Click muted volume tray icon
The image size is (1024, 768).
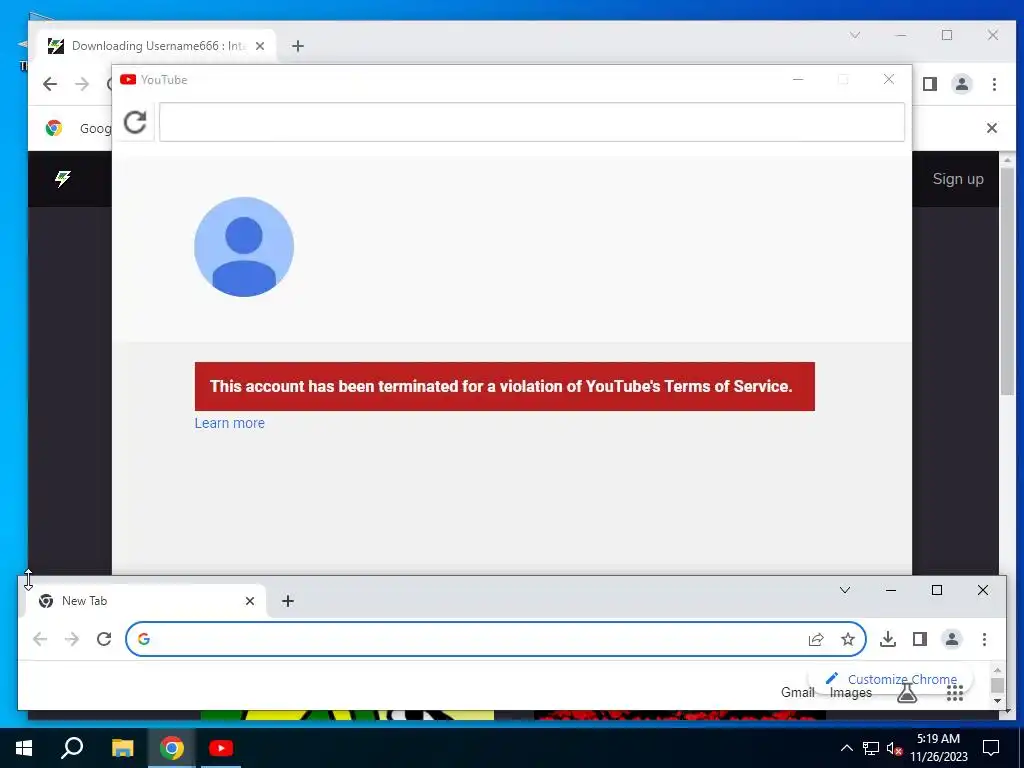pyautogui.click(x=894, y=748)
